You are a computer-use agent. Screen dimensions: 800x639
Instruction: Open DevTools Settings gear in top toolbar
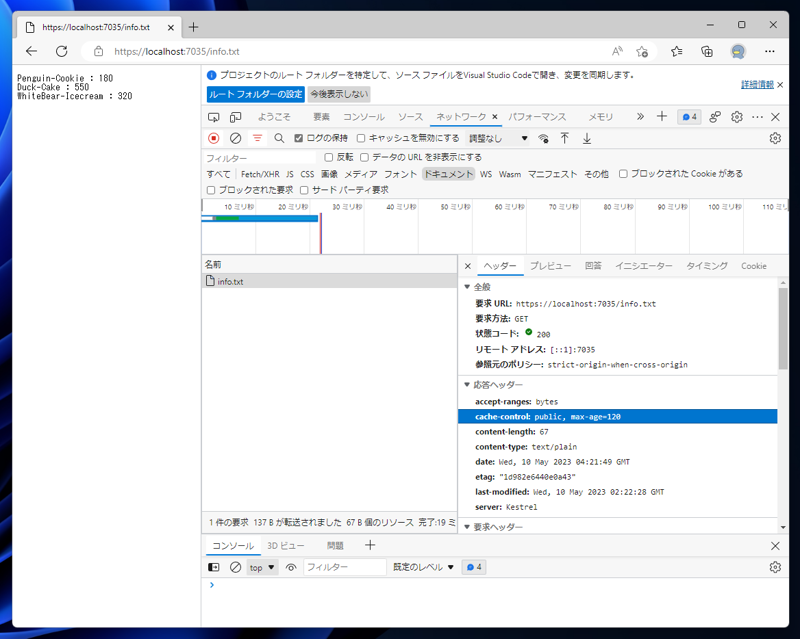[737, 117]
